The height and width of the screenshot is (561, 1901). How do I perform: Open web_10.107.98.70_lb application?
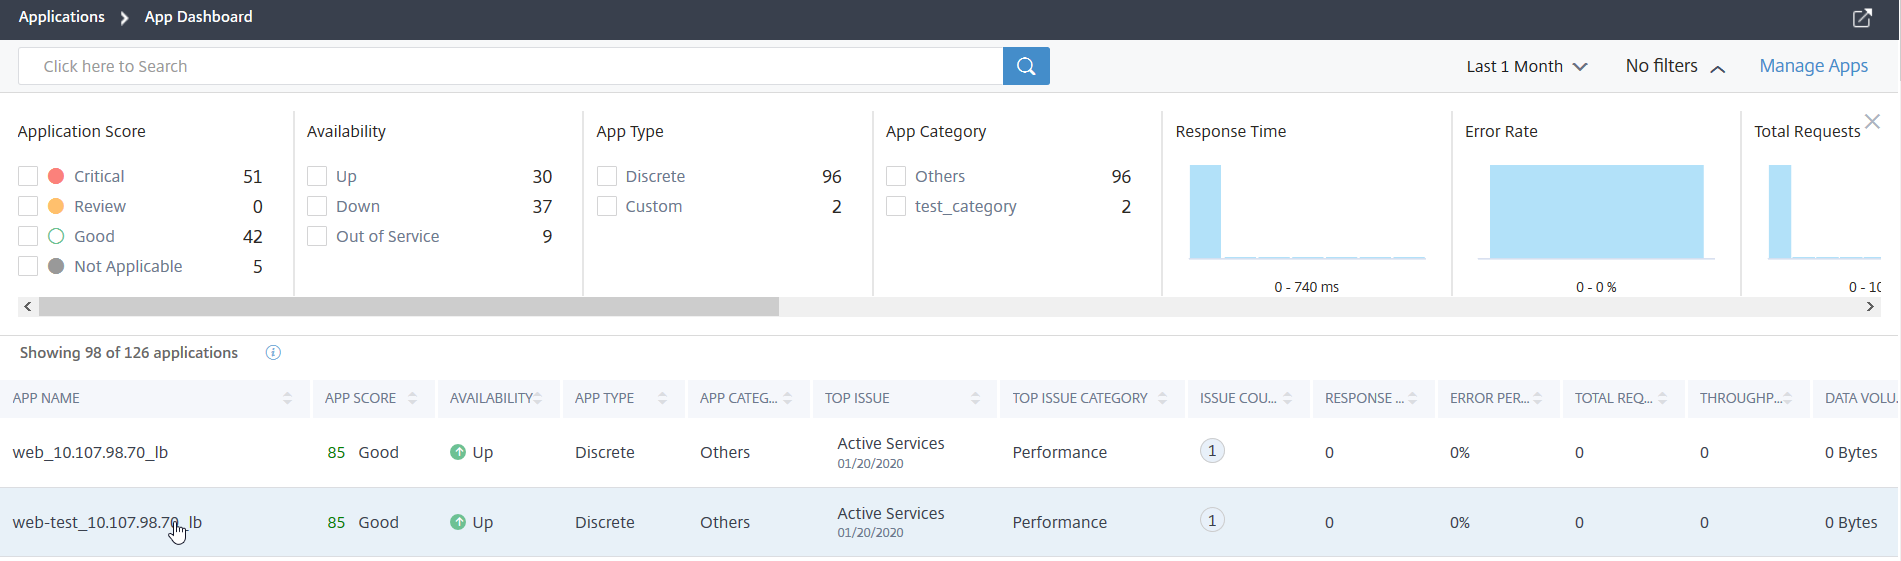pos(90,452)
